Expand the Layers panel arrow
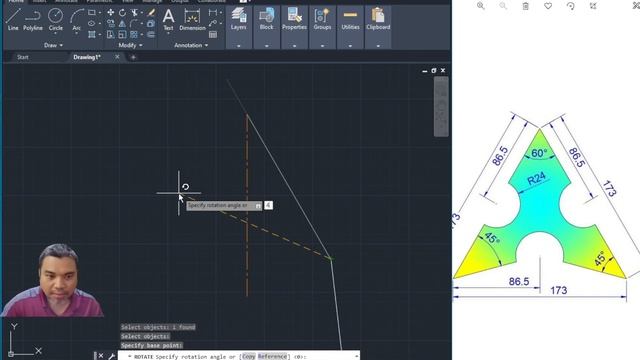The width and height of the screenshot is (640, 360). tap(239, 46)
